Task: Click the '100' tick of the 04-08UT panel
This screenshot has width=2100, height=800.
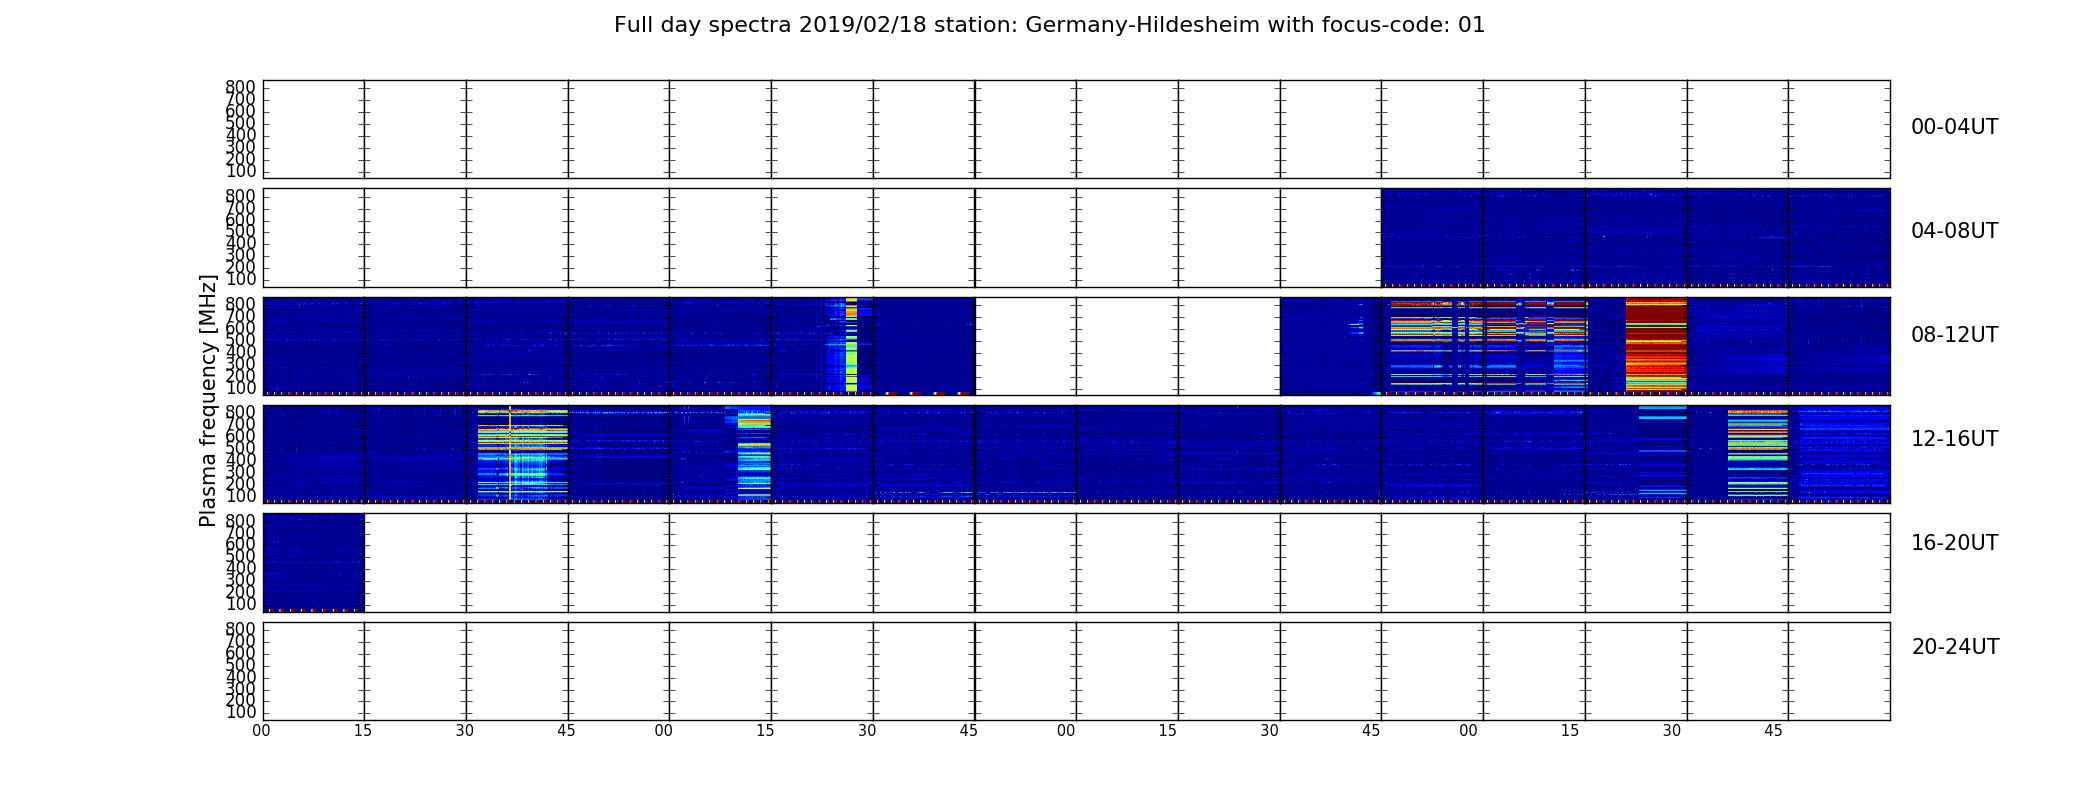Action: click(x=240, y=279)
